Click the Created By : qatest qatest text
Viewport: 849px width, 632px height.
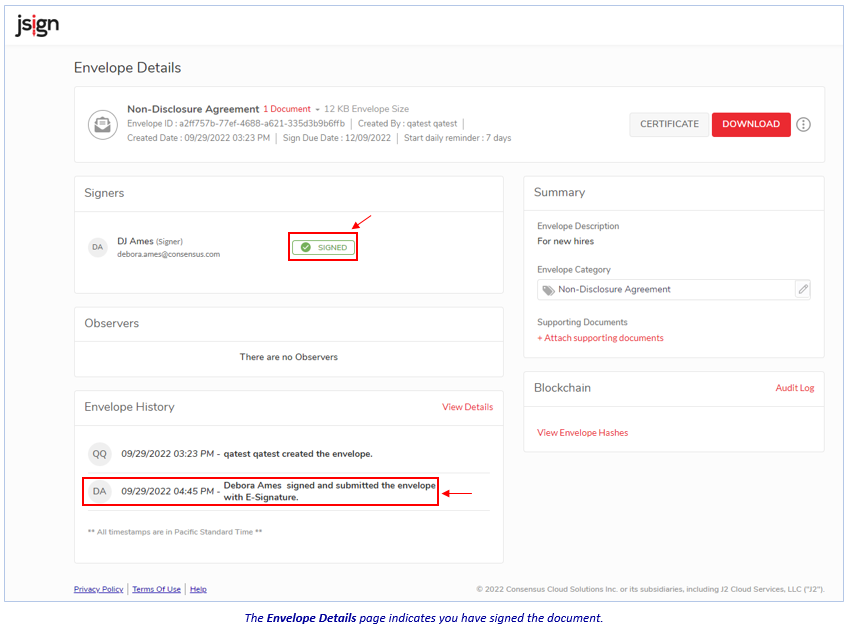coord(407,124)
